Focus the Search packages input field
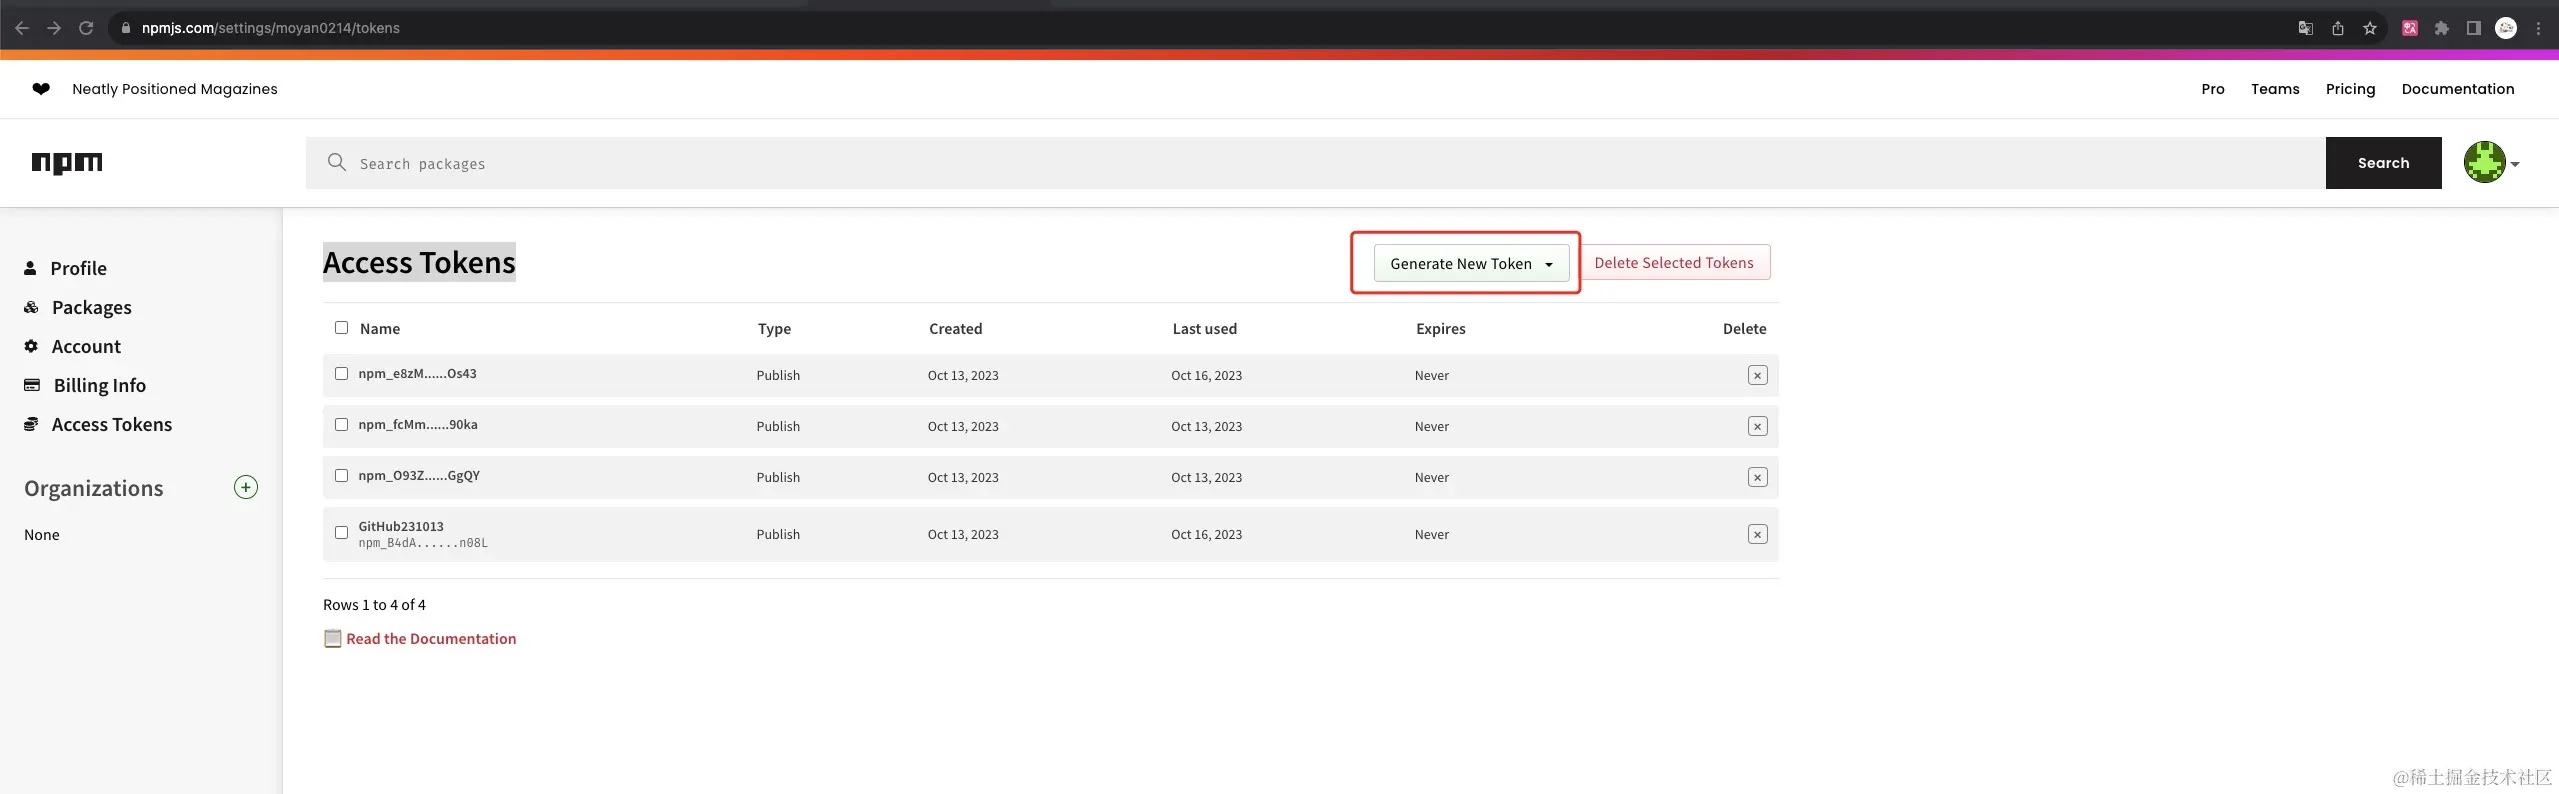This screenshot has height=794, width=2559. 1315,163
